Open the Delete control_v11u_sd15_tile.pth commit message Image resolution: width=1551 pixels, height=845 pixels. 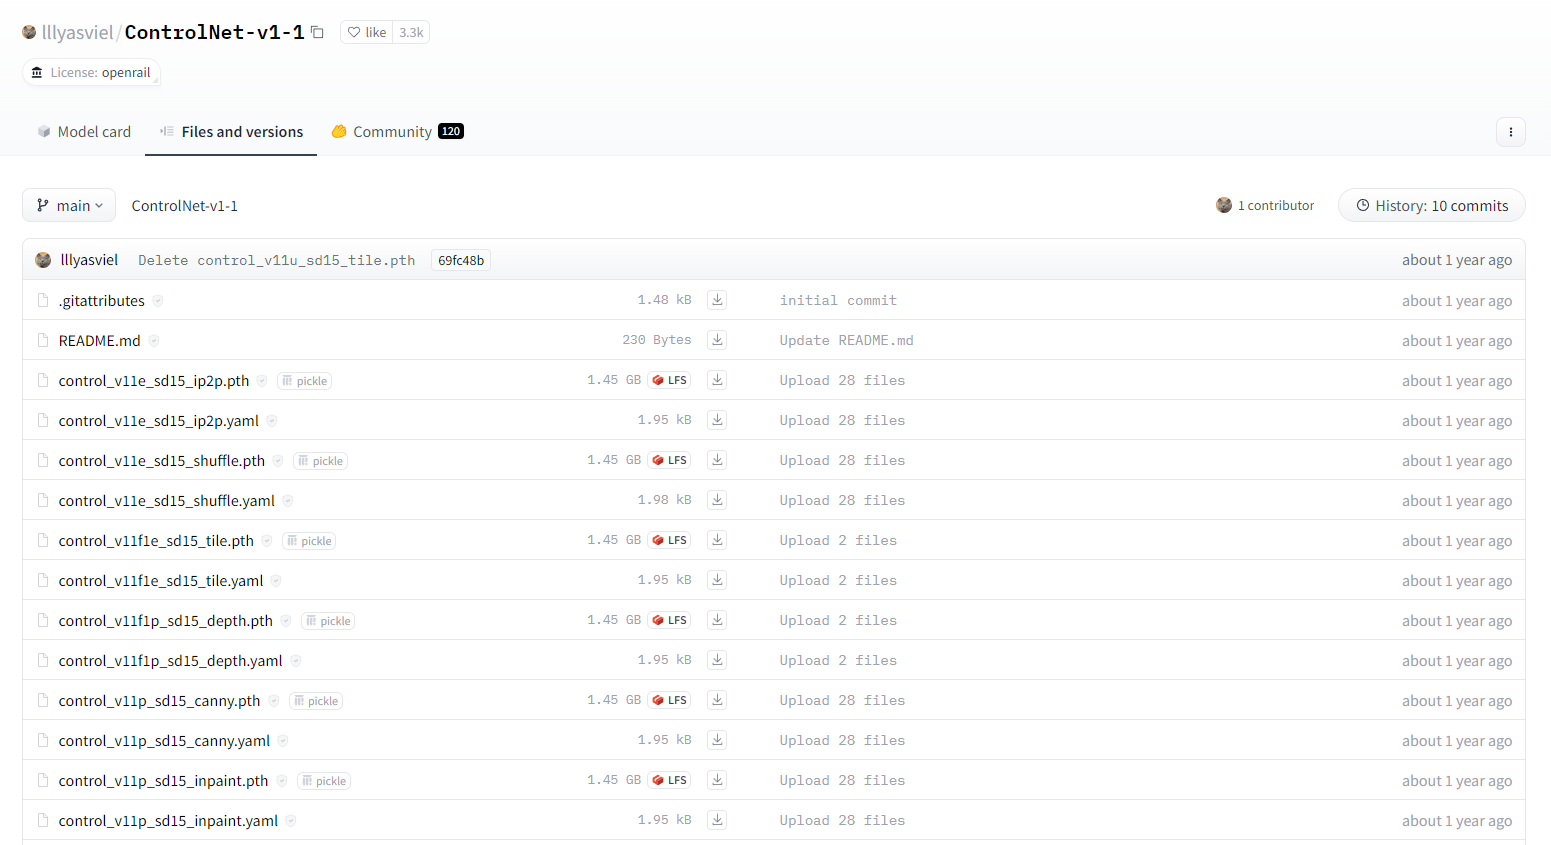pos(276,260)
